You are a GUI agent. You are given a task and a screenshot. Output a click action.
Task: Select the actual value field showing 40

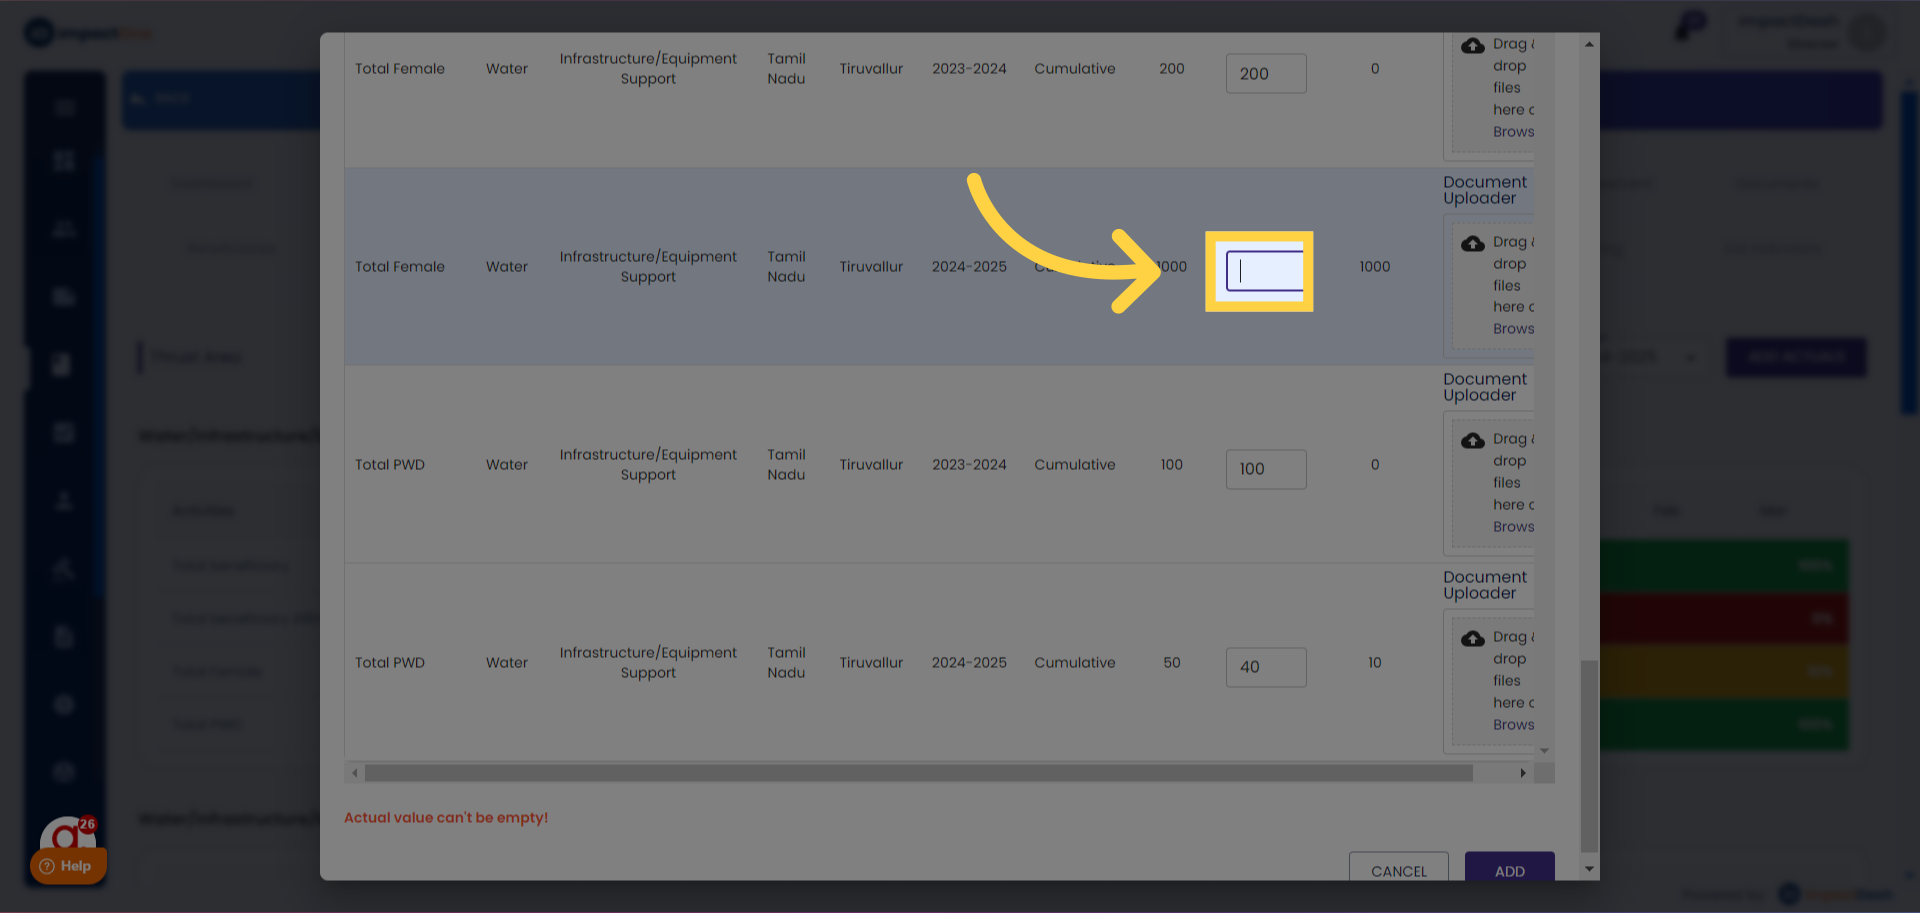(x=1265, y=667)
